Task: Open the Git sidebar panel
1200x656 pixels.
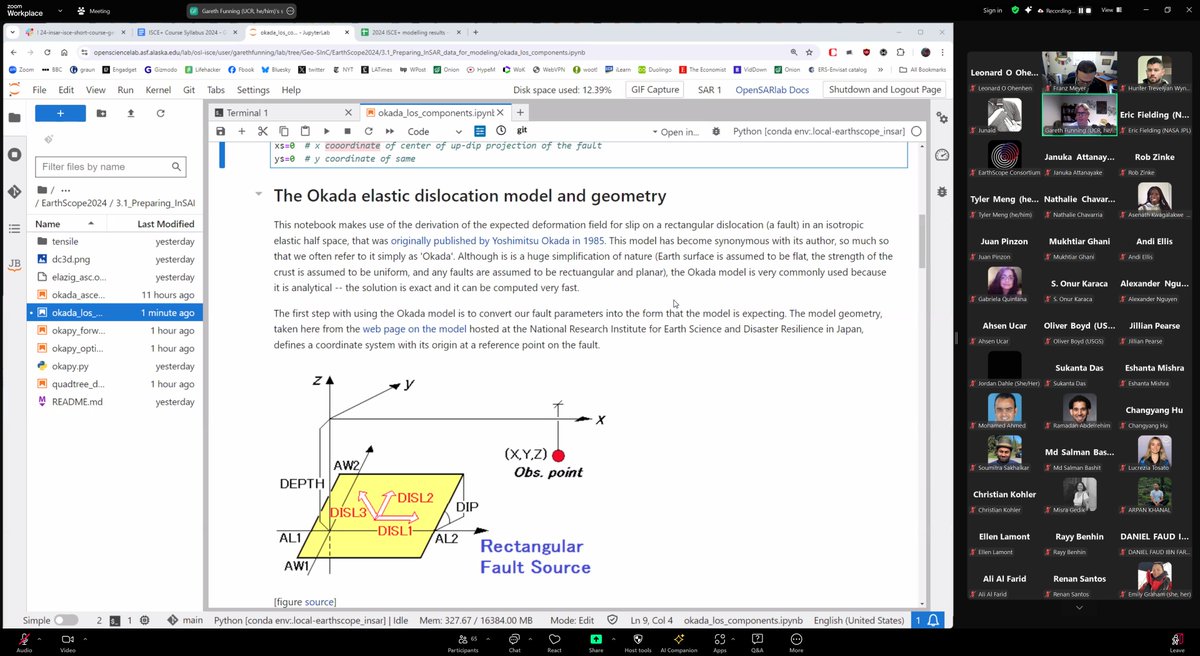Action: 14,192
